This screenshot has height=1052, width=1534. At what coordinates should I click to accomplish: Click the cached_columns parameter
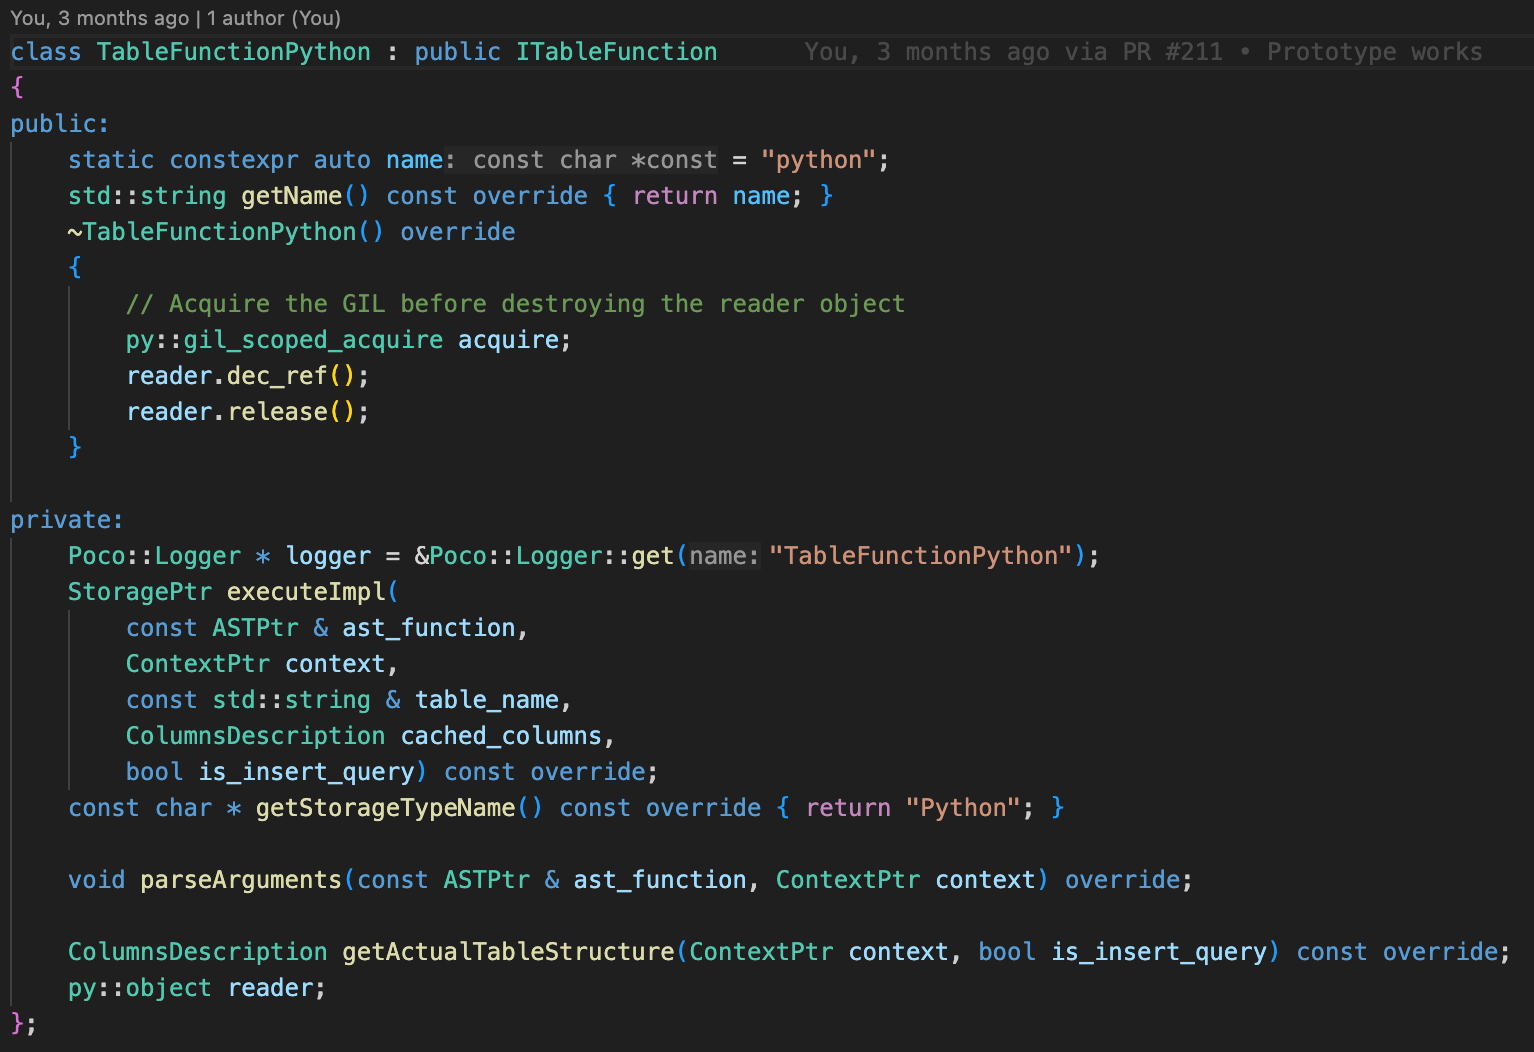click(x=501, y=736)
